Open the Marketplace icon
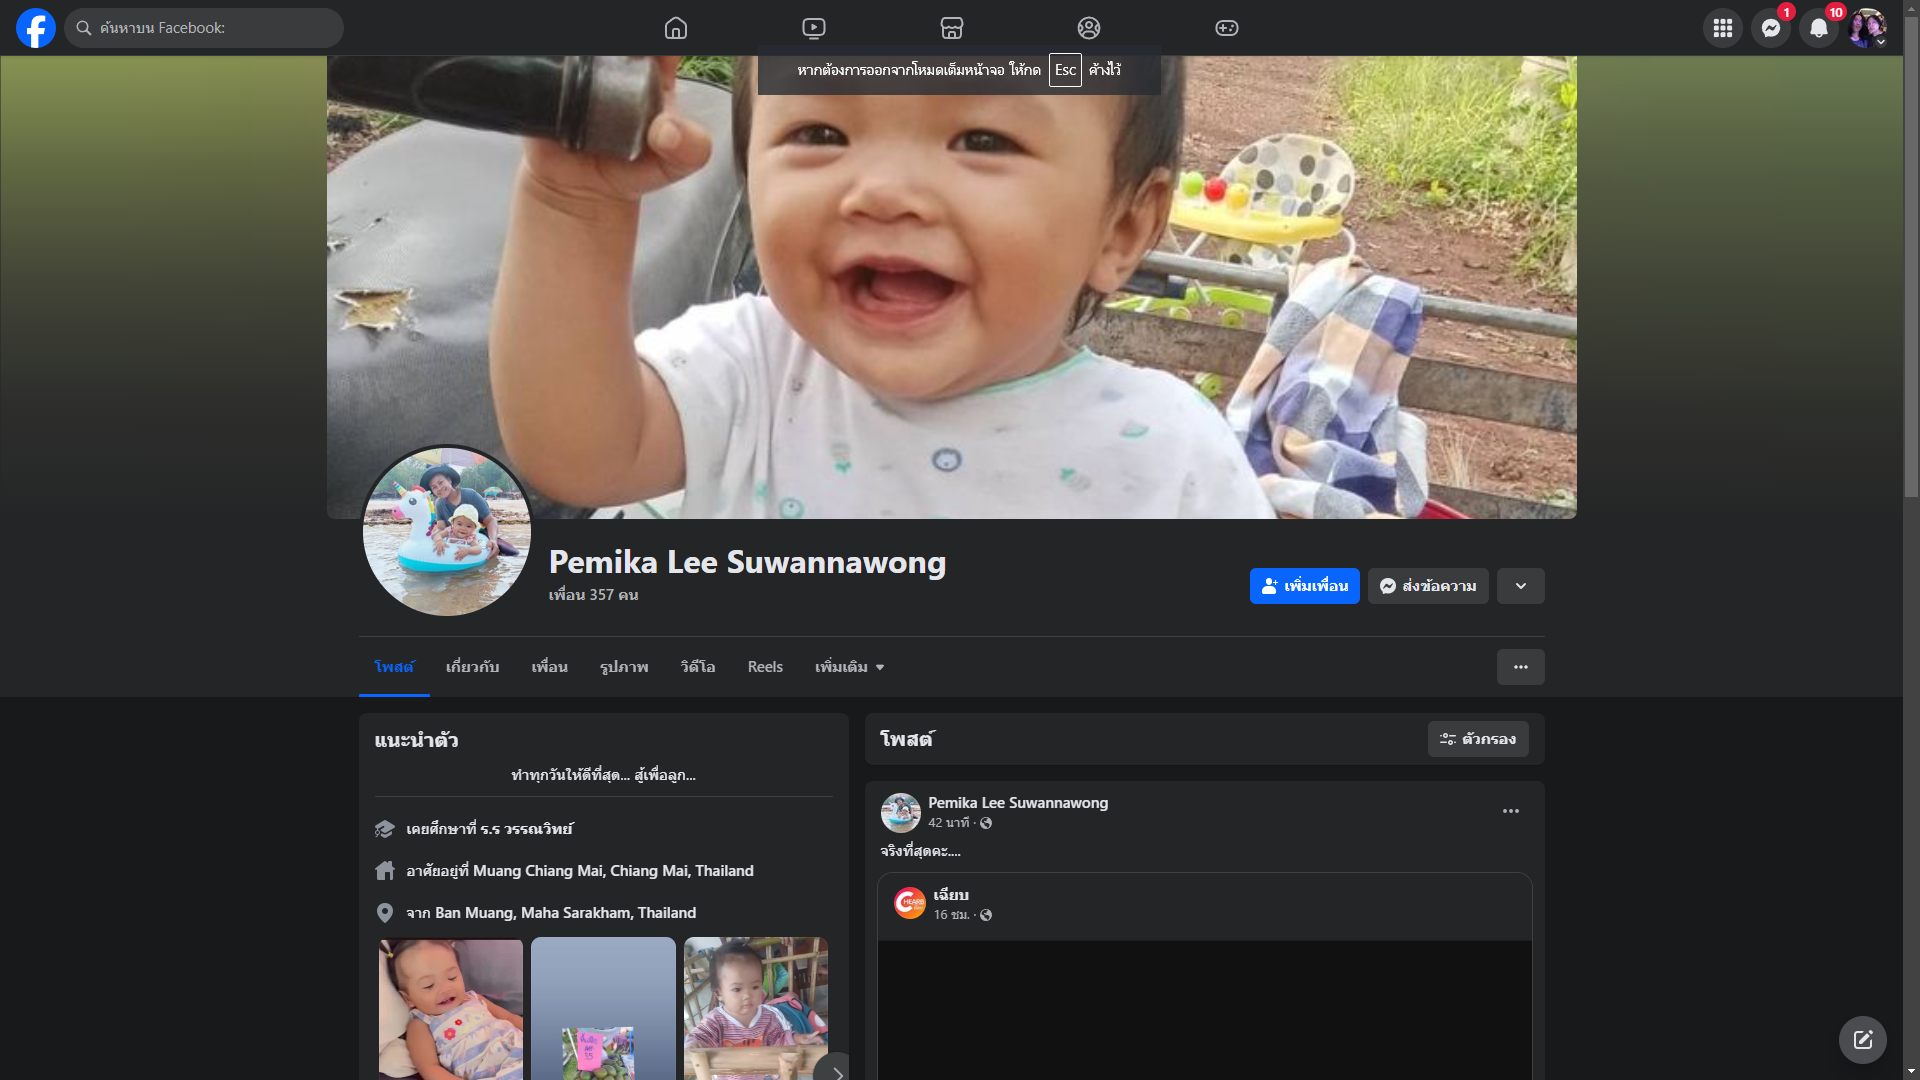Viewport: 1920px width, 1080px height. pos(952,28)
